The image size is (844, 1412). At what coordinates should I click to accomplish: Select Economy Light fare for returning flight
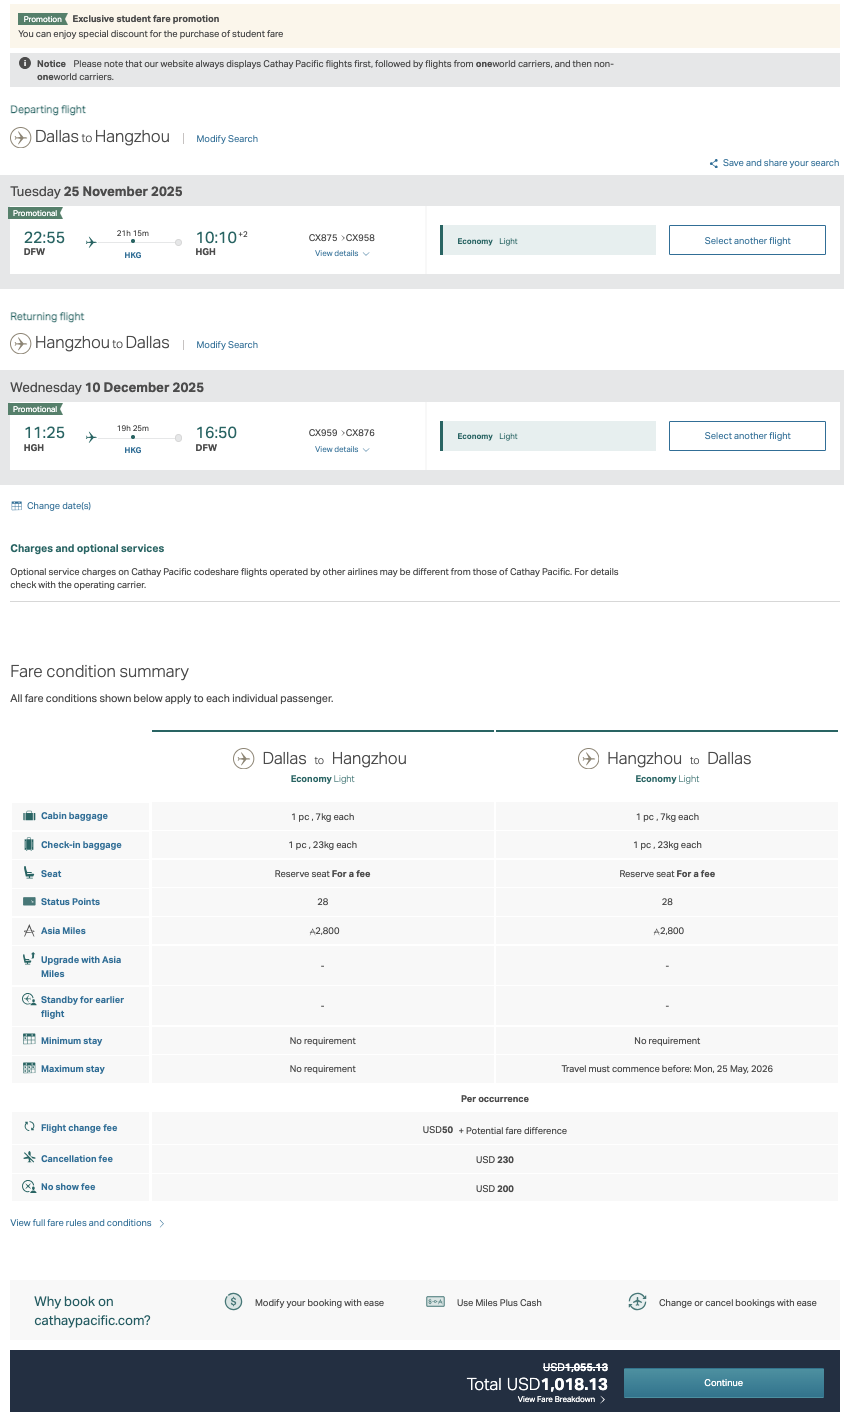coord(548,436)
